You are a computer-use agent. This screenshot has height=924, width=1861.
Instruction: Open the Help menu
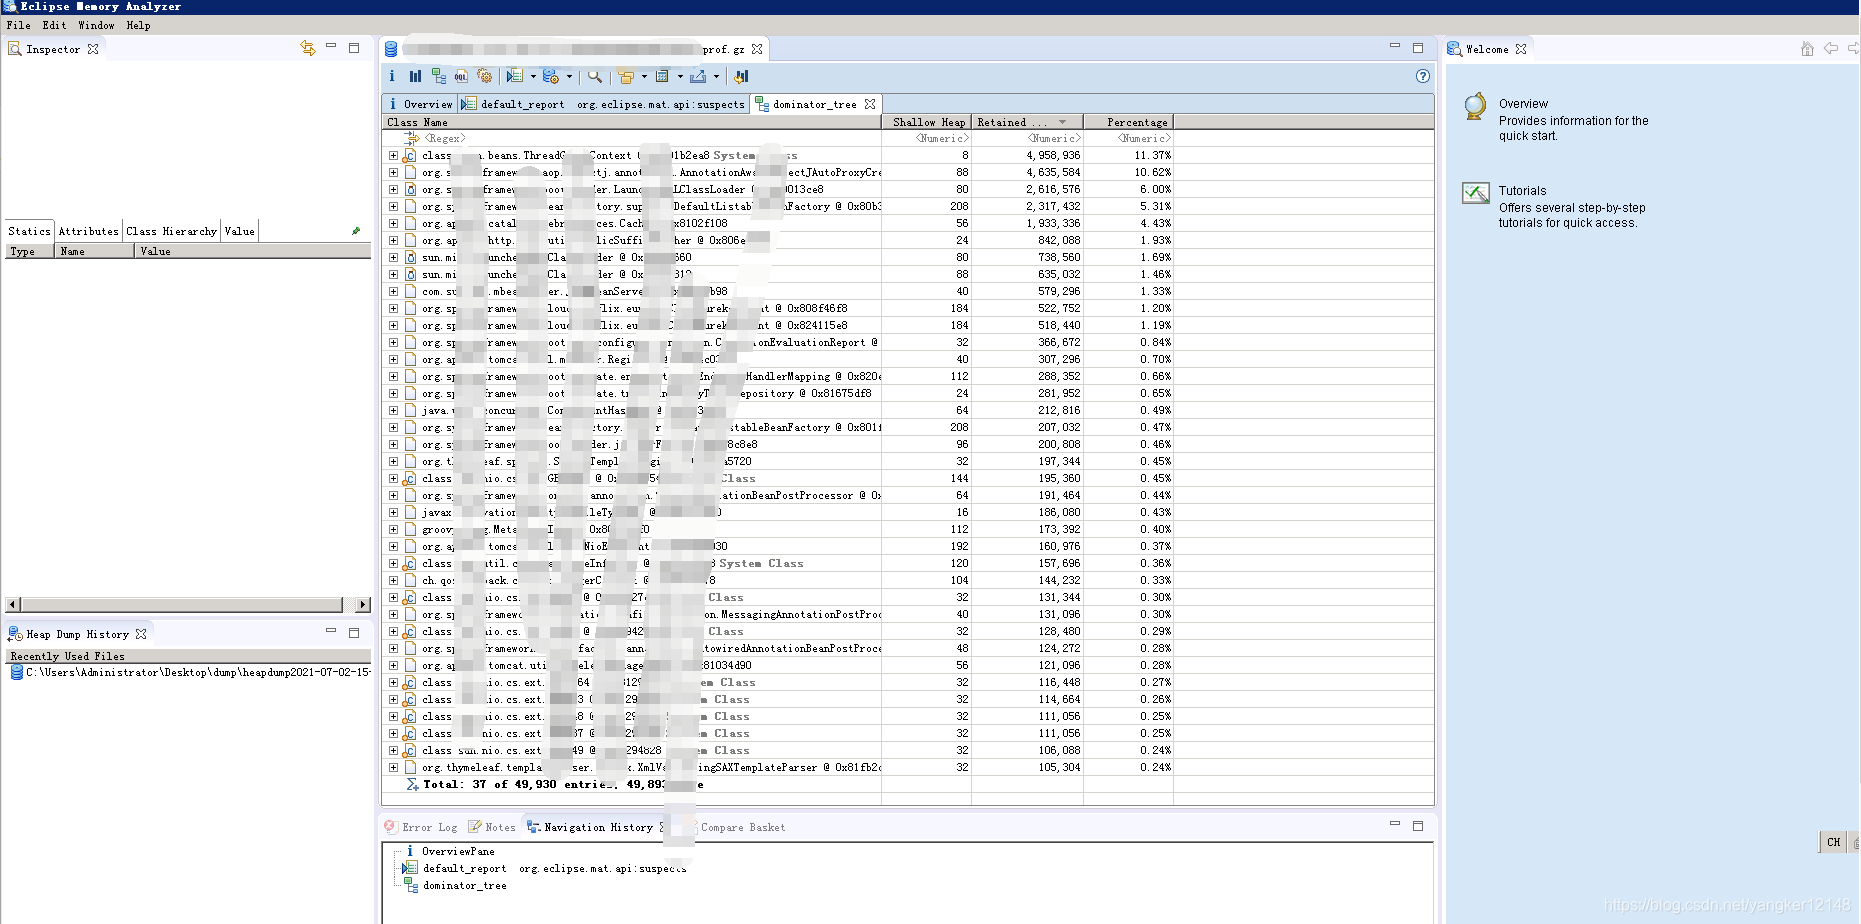[138, 25]
